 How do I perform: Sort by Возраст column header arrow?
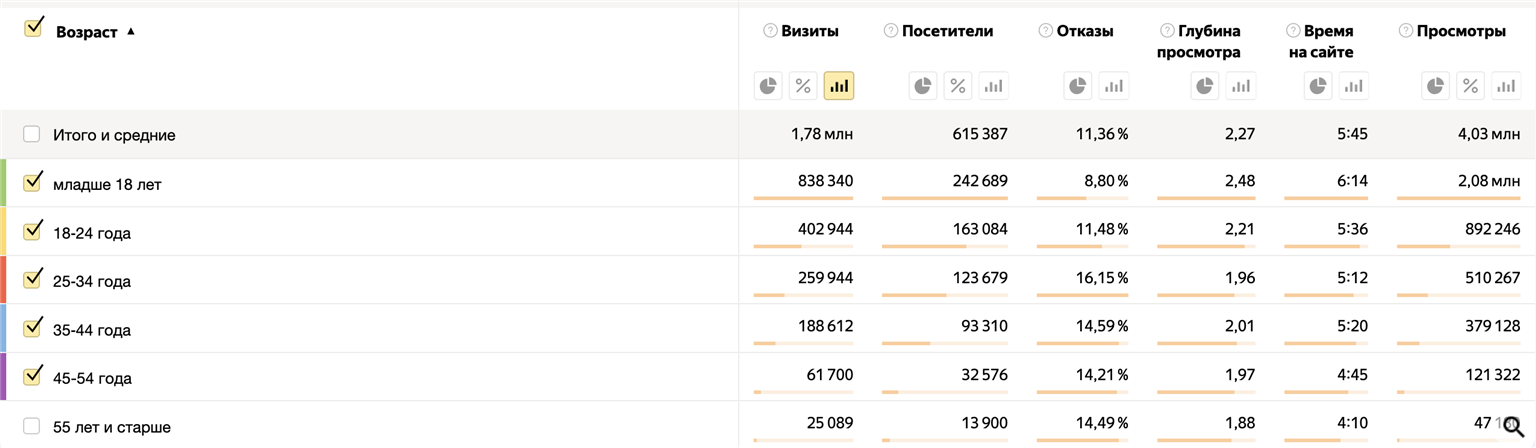(131, 31)
